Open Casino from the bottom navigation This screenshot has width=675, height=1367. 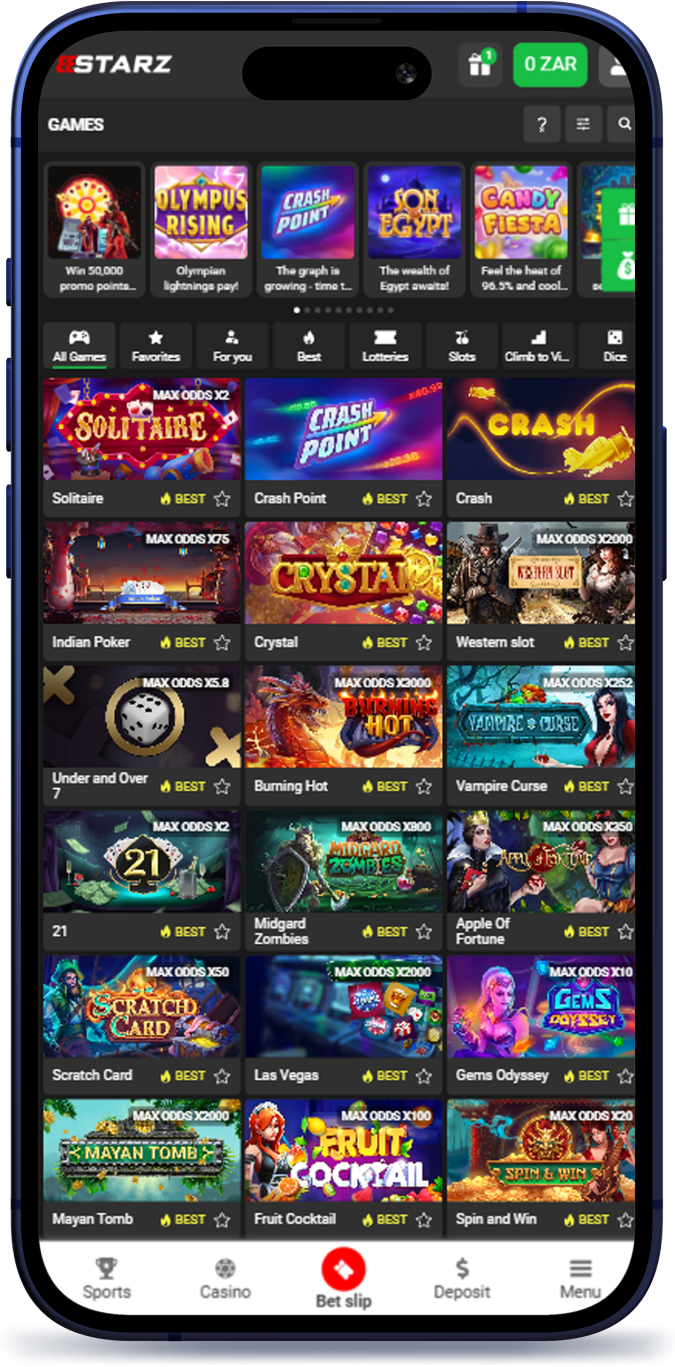(225, 1279)
